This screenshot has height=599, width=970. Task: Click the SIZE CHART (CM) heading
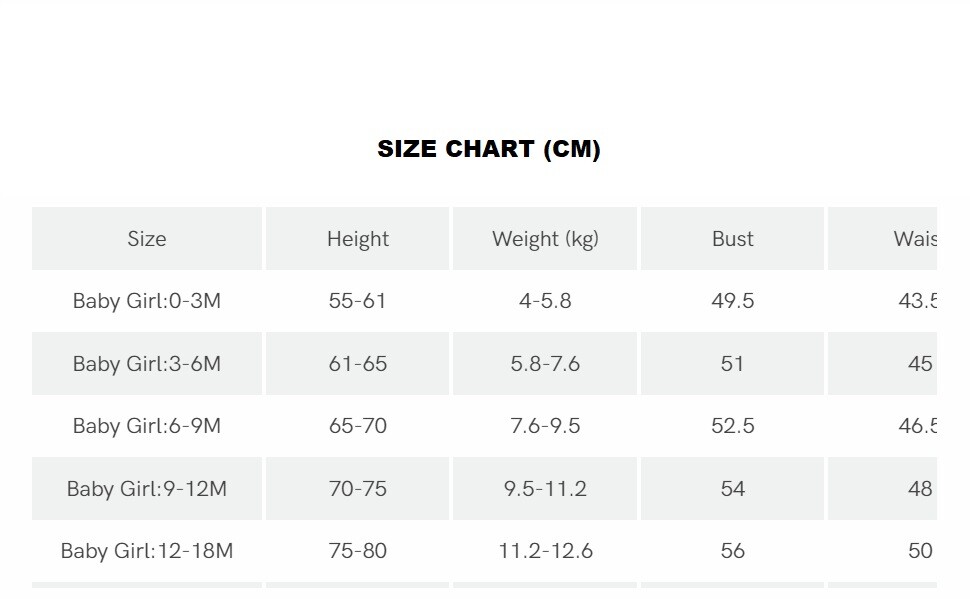pos(488,149)
